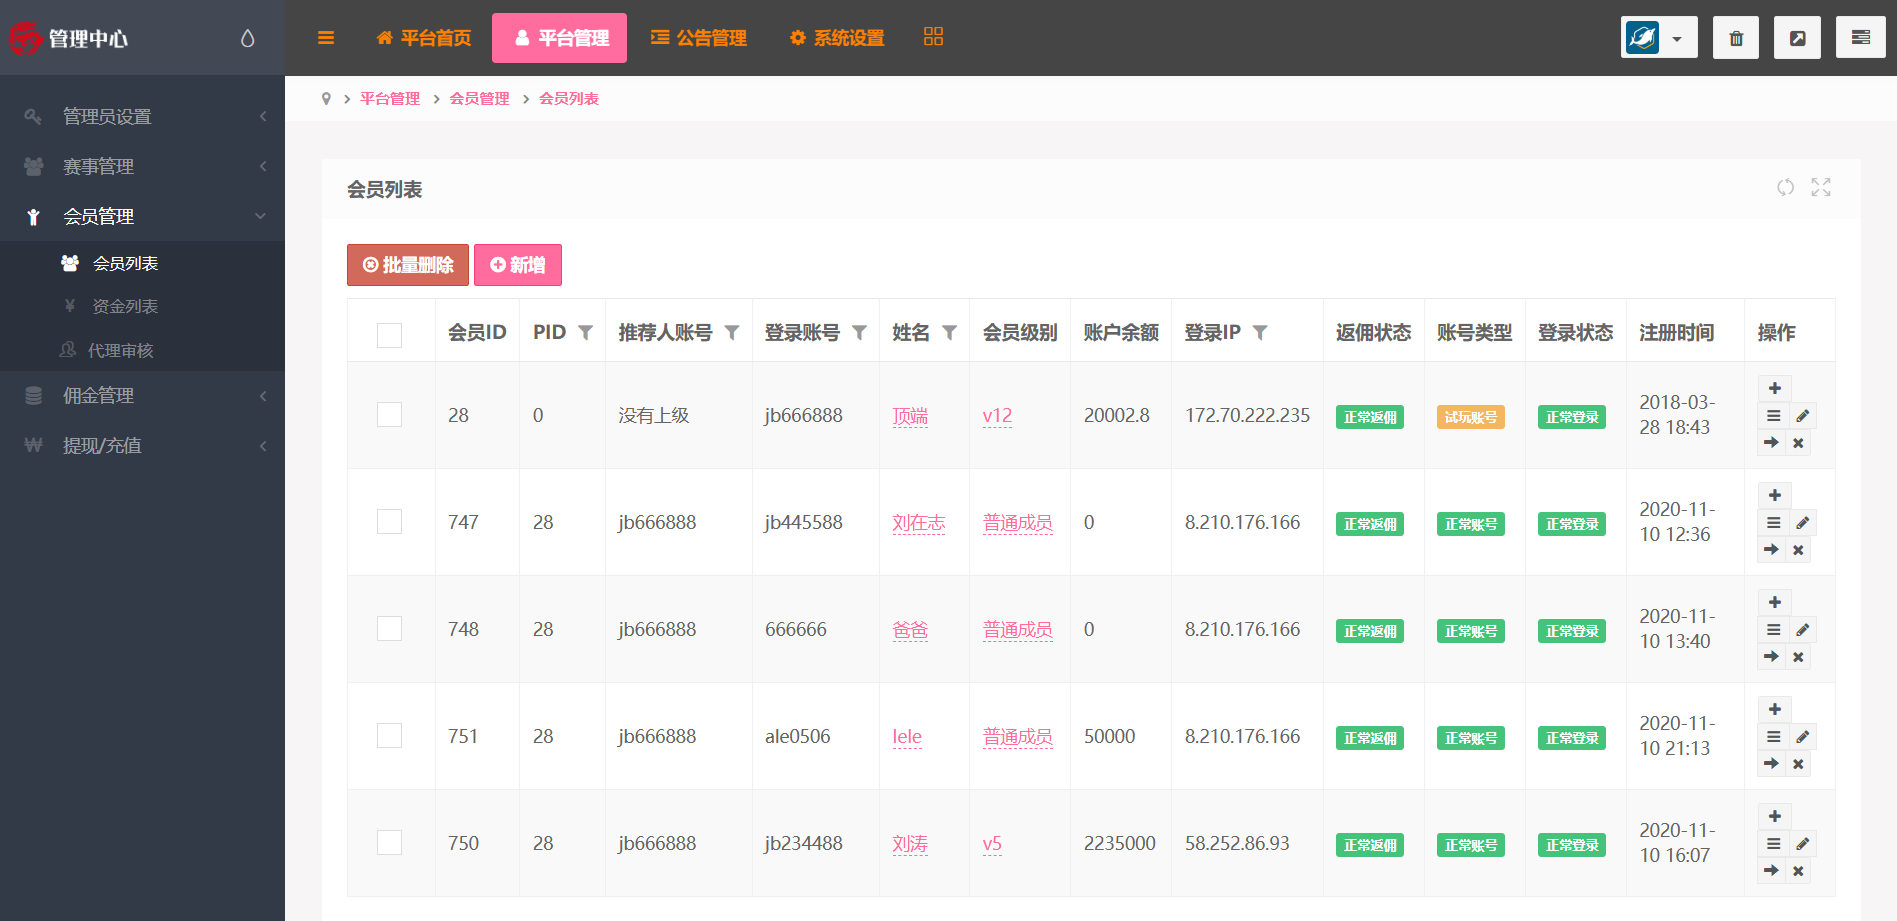Expand the 佣金管理 sidebar menu
Image resolution: width=1897 pixels, height=921 pixels.
click(x=142, y=395)
